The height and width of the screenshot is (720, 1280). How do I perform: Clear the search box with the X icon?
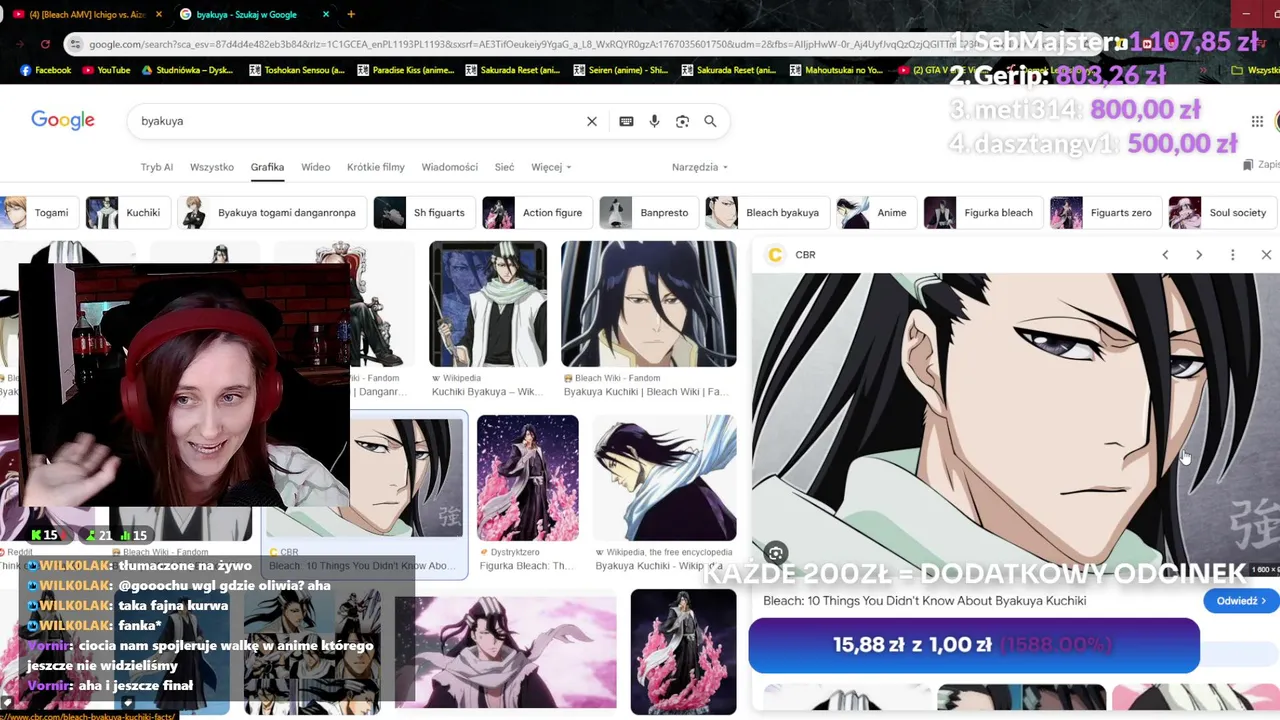point(592,121)
